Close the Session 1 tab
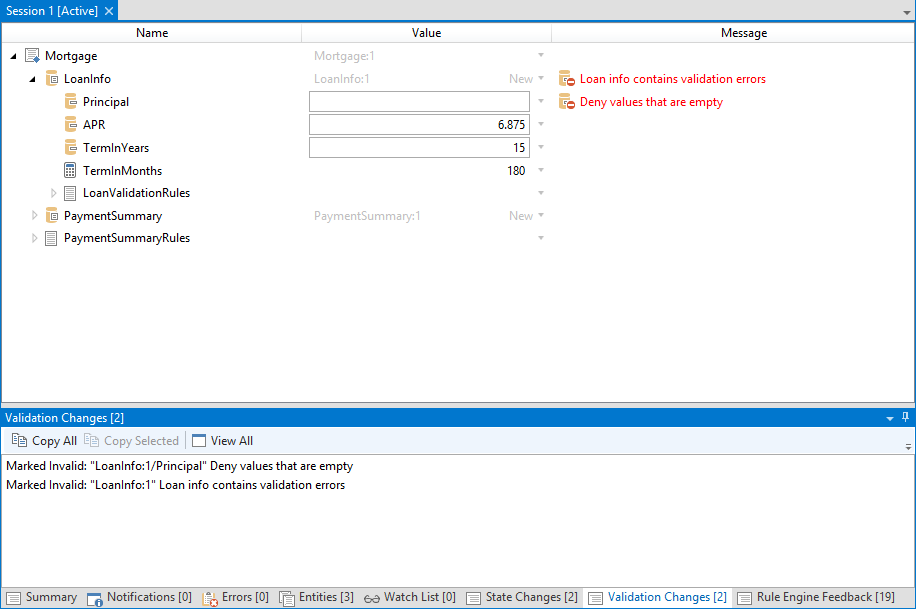This screenshot has height=609, width=916. click(109, 10)
